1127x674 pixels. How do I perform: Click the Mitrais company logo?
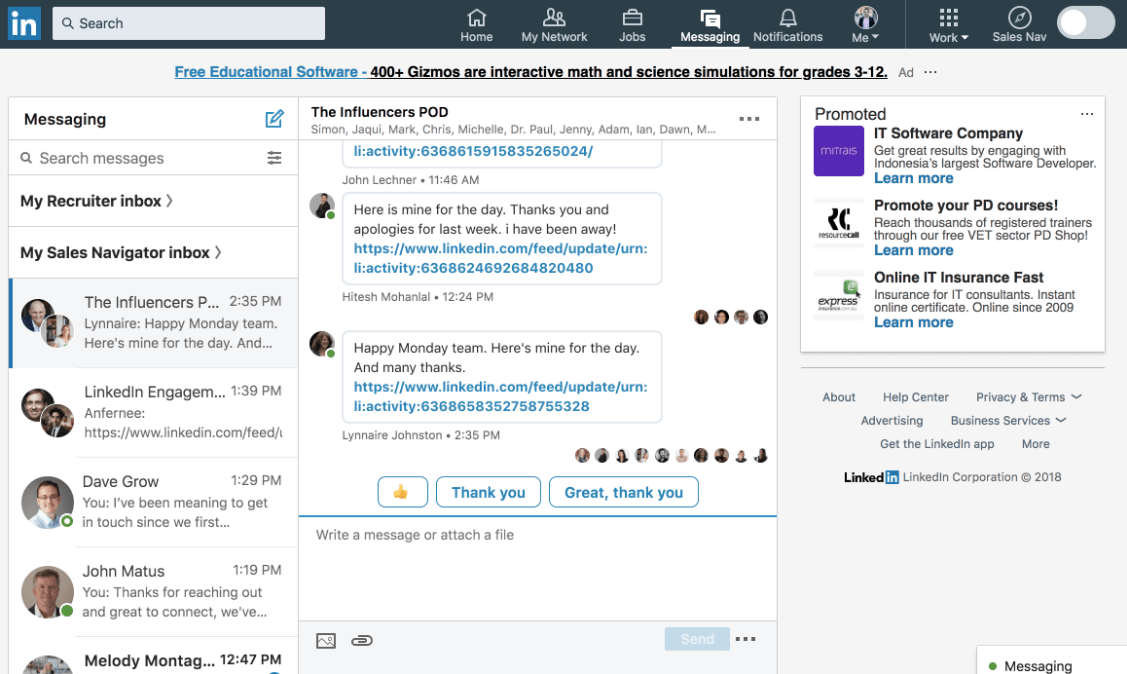tap(839, 151)
